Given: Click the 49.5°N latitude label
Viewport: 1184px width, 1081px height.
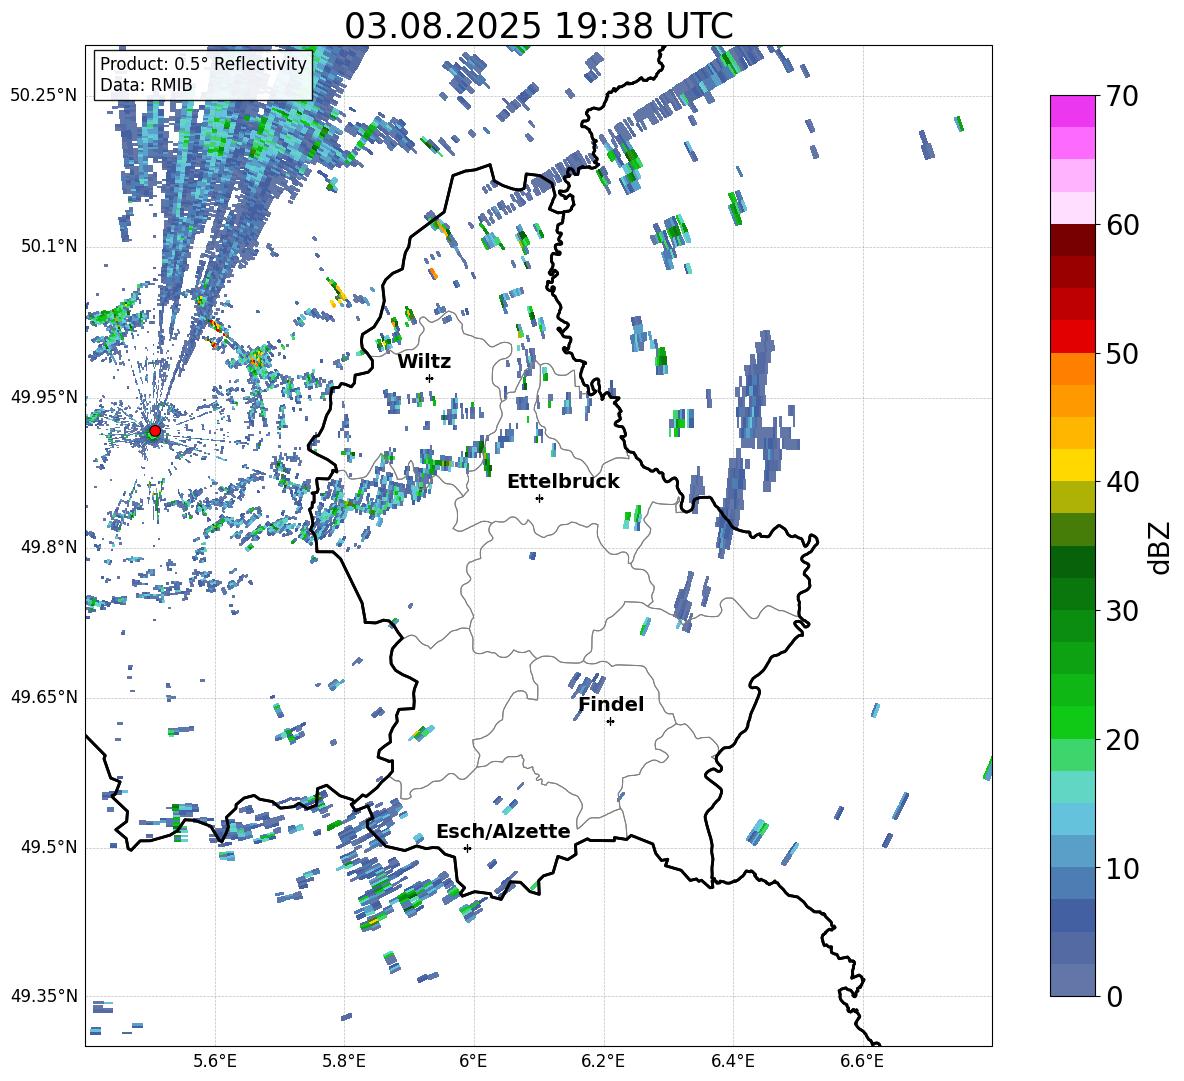Looking at the screenshot, I should tap(49, 847).
